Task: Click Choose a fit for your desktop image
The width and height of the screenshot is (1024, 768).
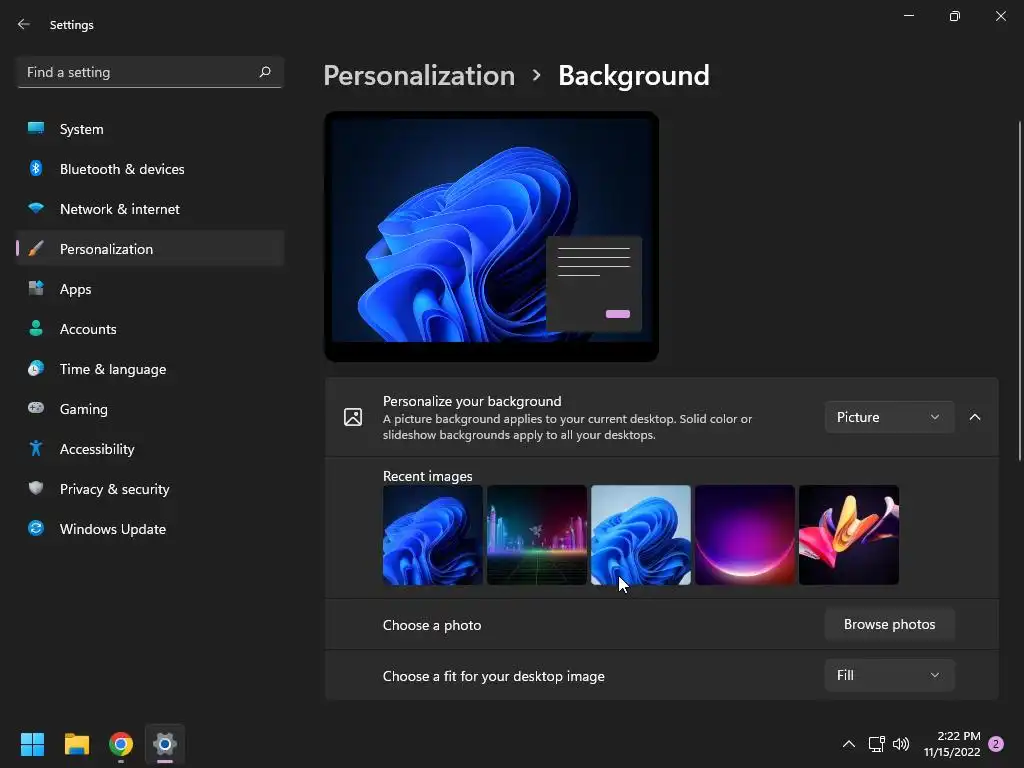Action: click(x=493, y=676)
